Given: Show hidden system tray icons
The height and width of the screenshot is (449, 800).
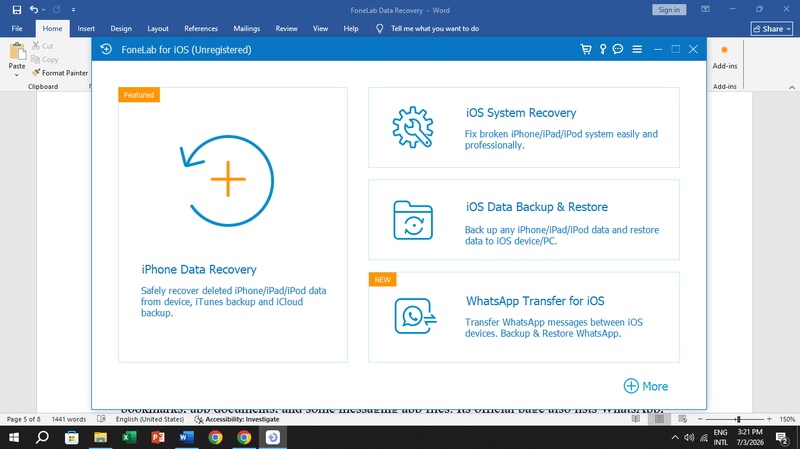Looking at the screenshot, I should tap(675, 437).
